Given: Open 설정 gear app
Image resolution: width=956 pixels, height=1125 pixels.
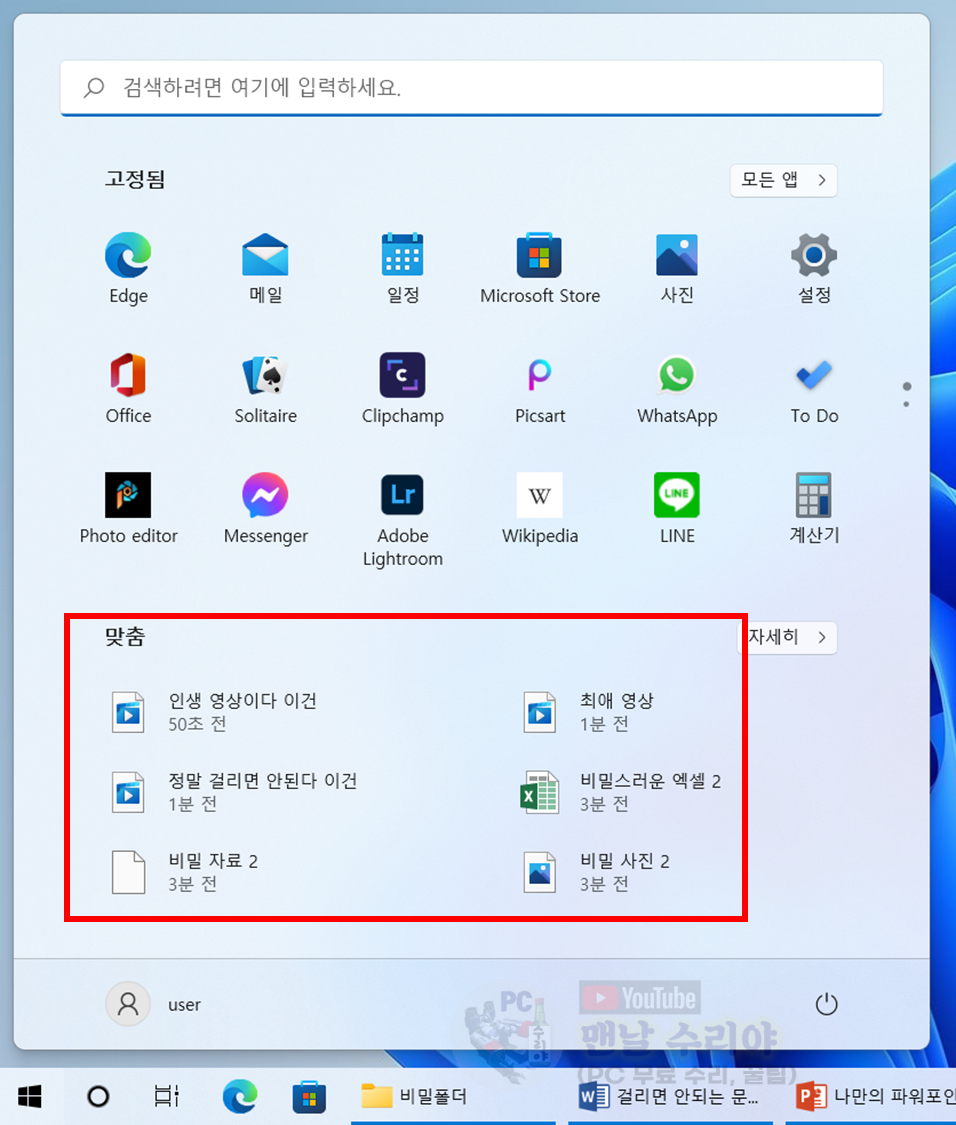Looking at the screenshot, I should 814,268.
